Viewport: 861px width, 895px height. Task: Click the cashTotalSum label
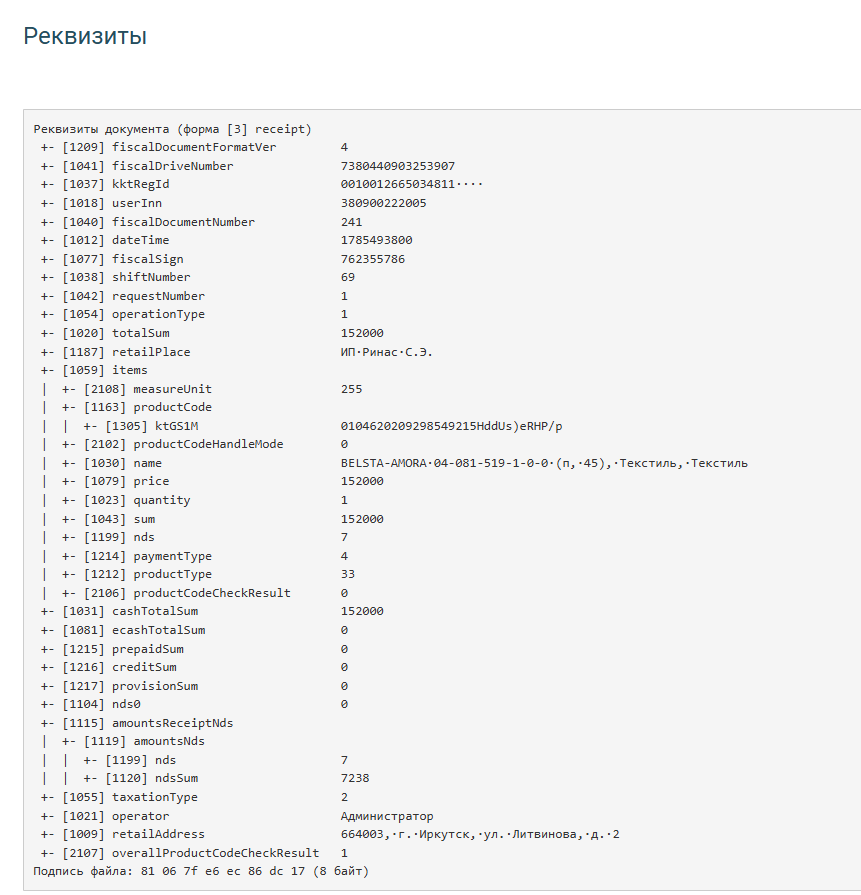point(155,611)
